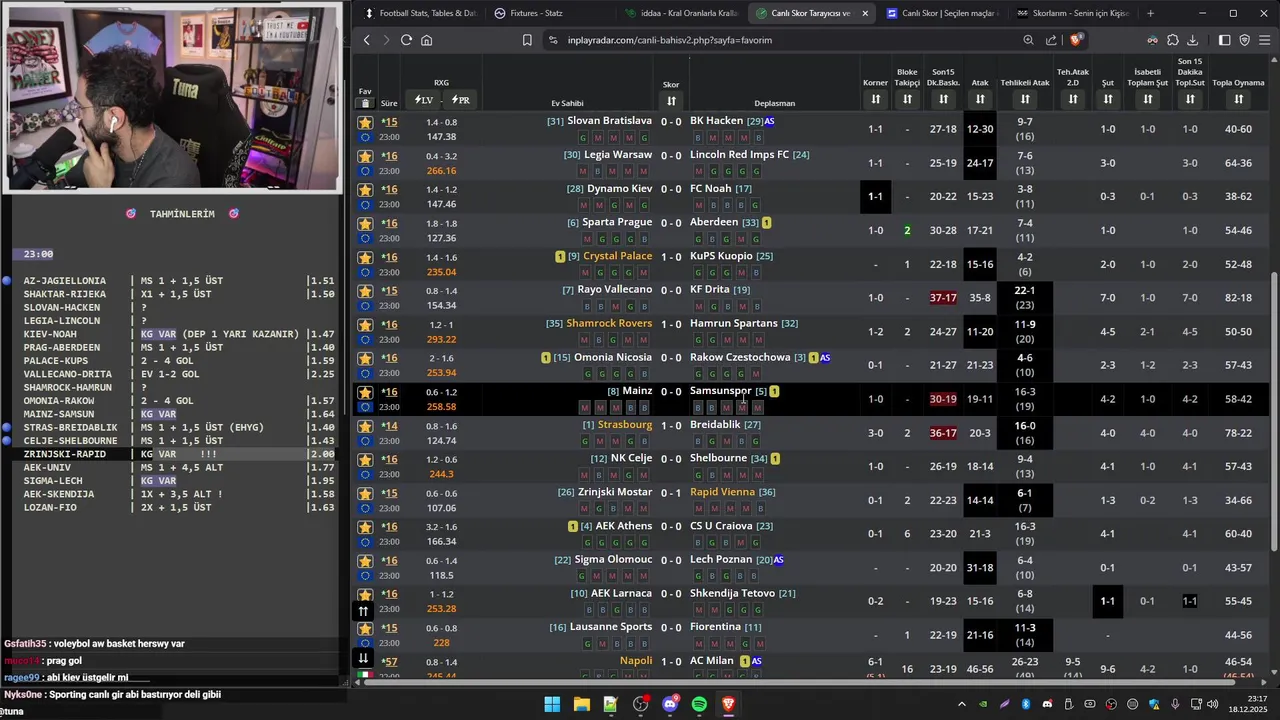Sort by Topla Oynama column arrows
This screenshot has width=1280, height=720.
(1238, 99)
